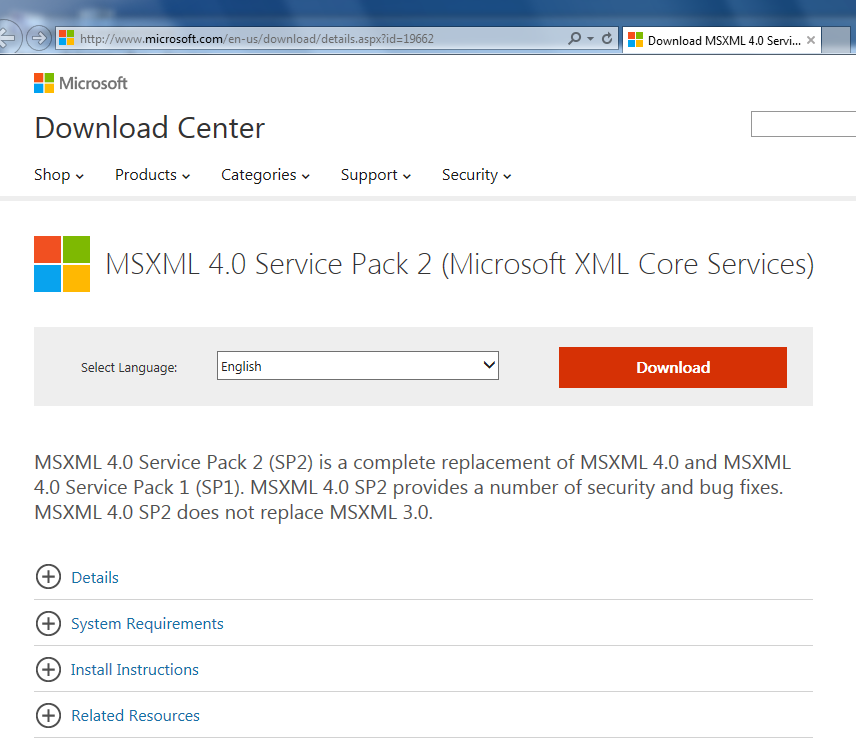Click the plus icon next to System Requirements
The width and height of the screenshot is (856, 749).
click(x=48, y=623)
